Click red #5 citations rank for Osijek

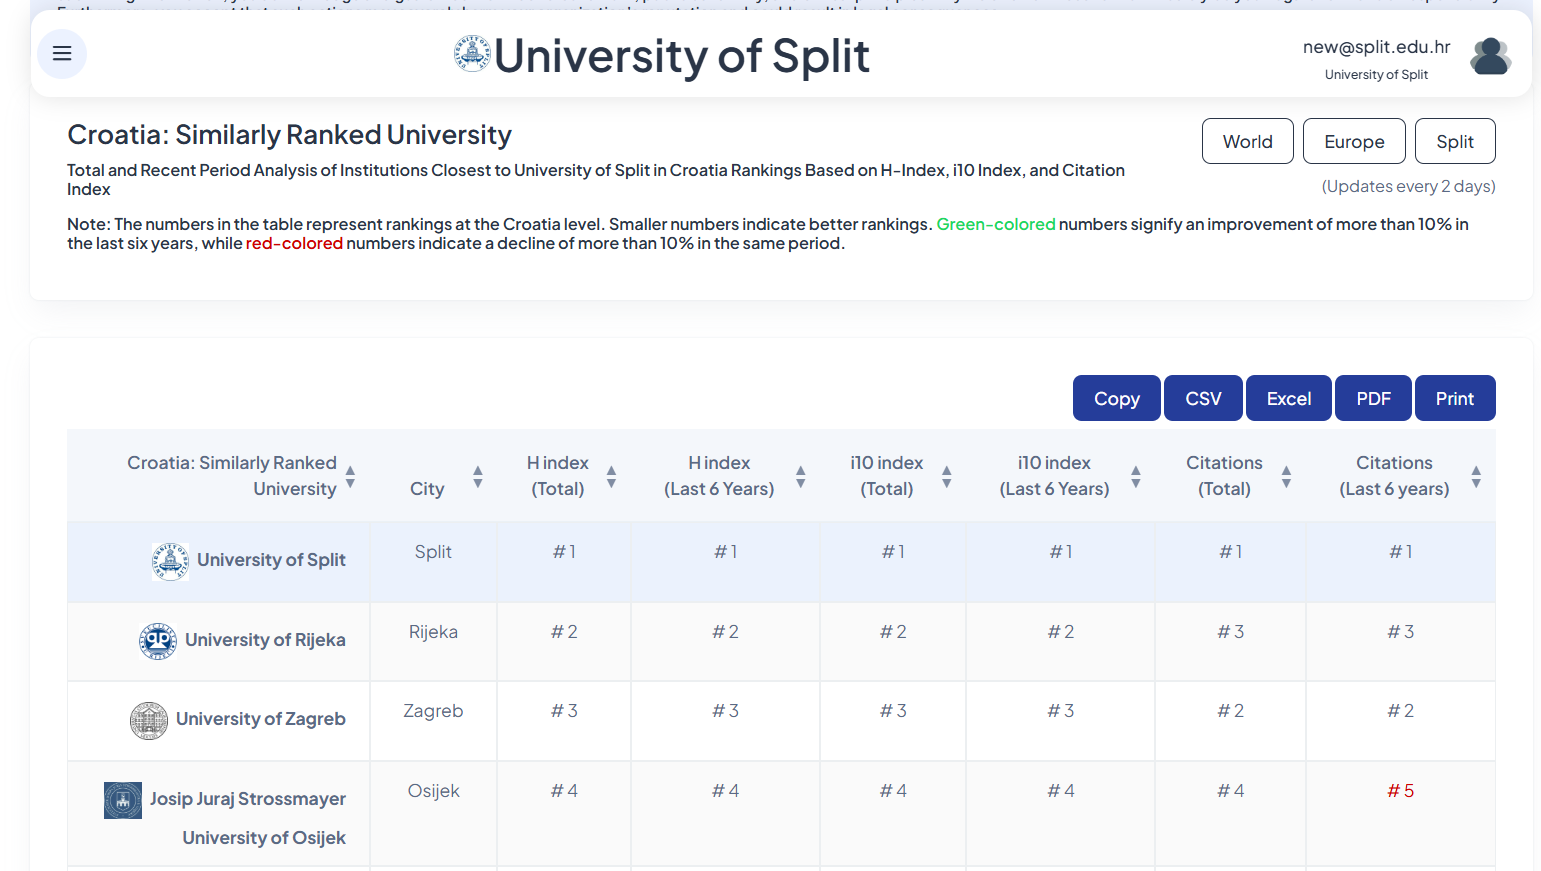(1400, 791)
